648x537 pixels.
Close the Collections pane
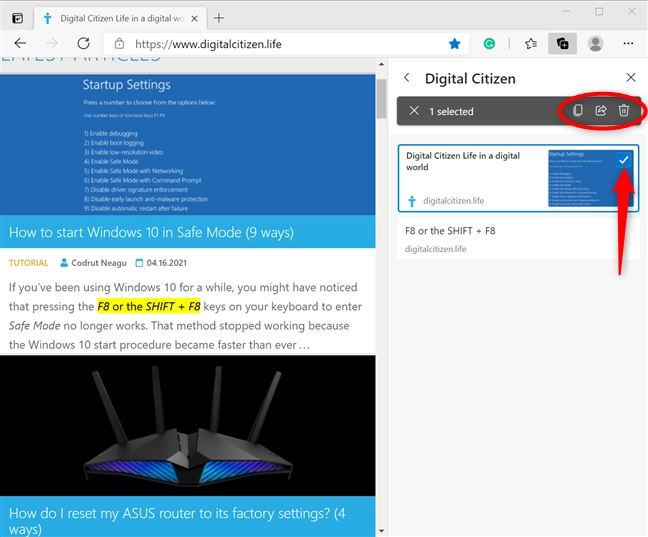pyautogui.click(x=631, y=77)
